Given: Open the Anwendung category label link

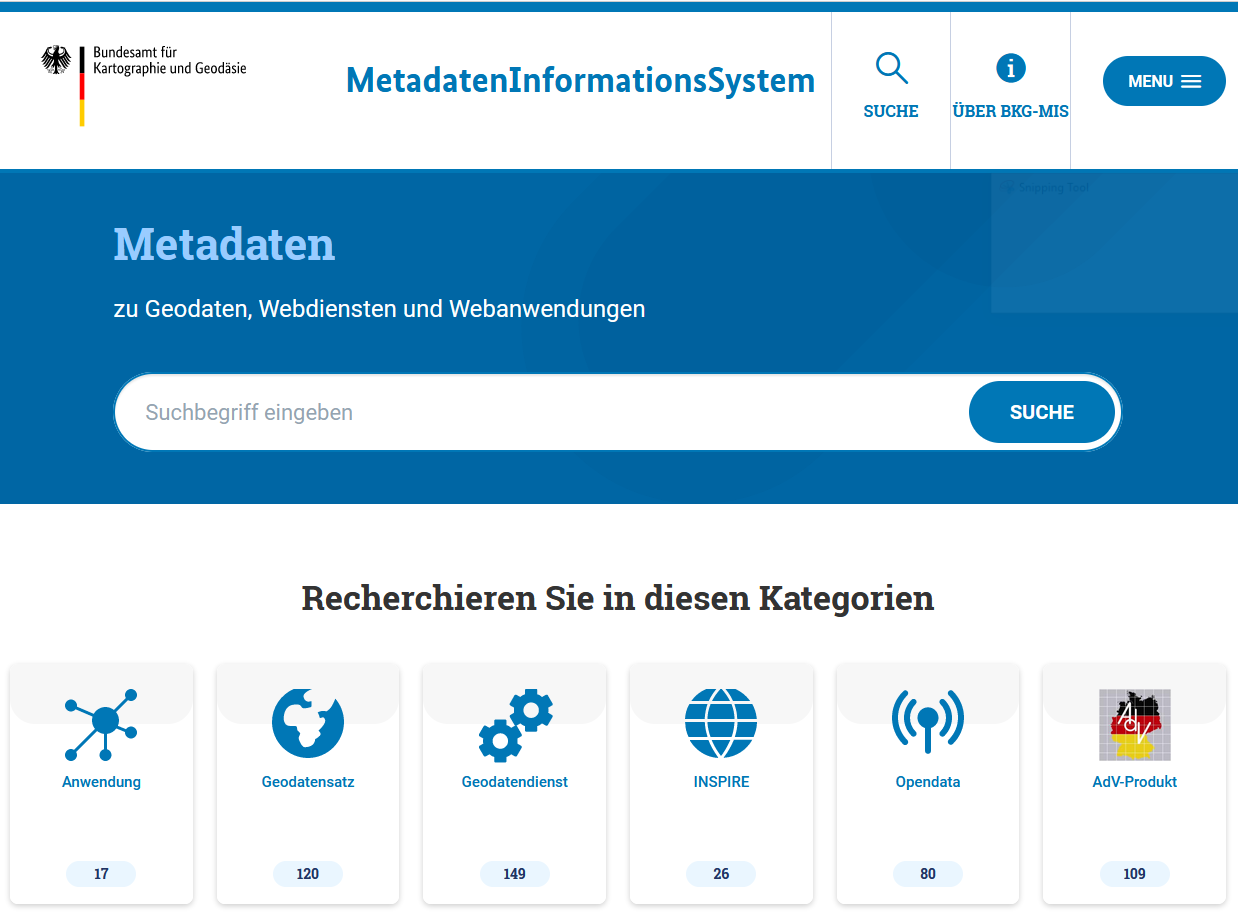Looking at the screenshot, I should (101, 782).
